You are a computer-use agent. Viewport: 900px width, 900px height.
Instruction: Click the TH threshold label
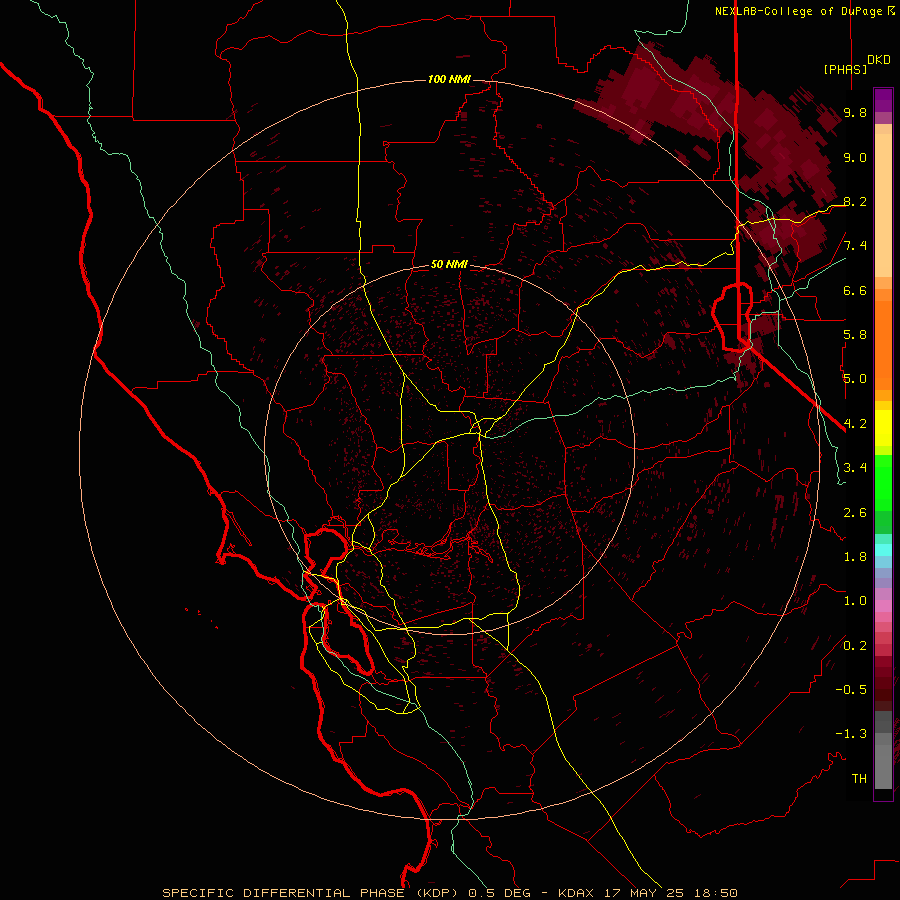tap(859, 779)
